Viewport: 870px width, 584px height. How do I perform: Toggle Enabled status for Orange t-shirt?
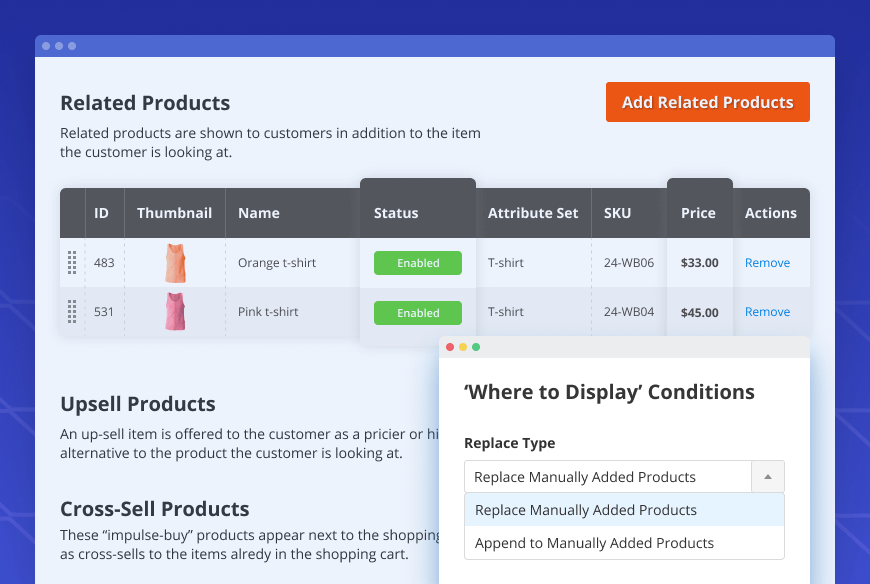coord(418,263)
